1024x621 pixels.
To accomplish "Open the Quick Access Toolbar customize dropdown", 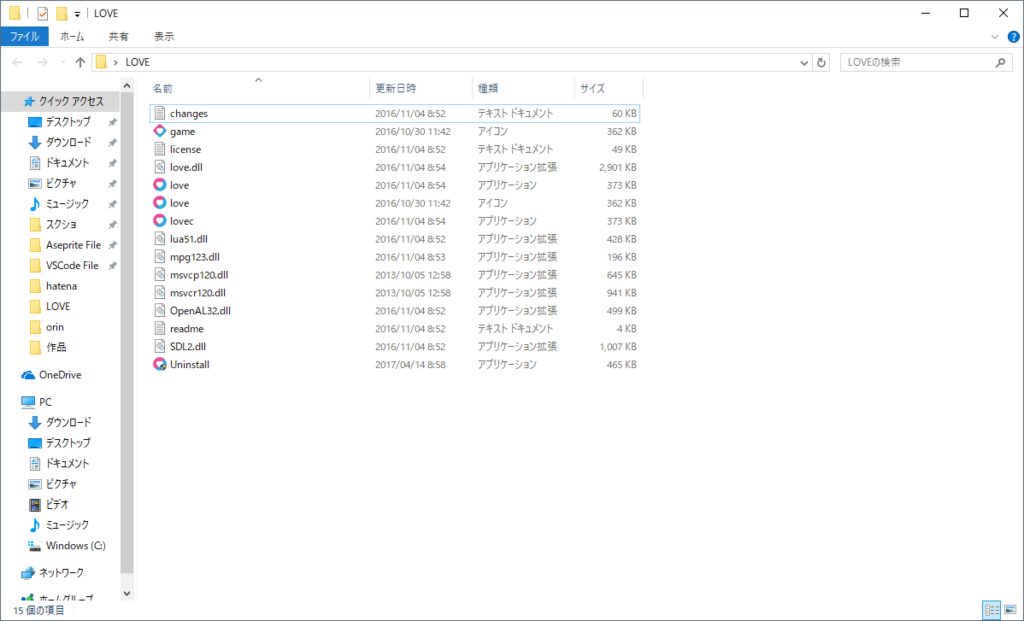I will [77, 14].
